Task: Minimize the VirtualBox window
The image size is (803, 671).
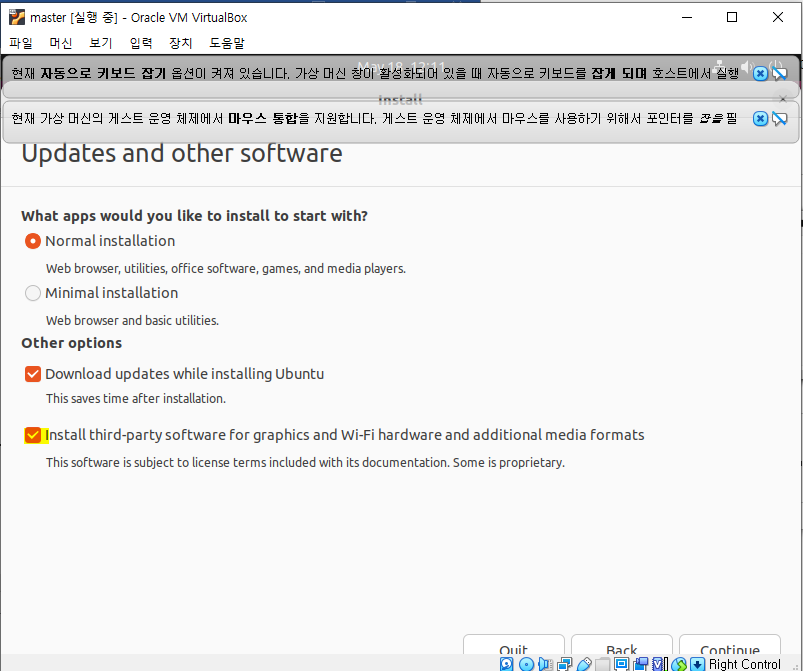Action: [x=687, y=17]
